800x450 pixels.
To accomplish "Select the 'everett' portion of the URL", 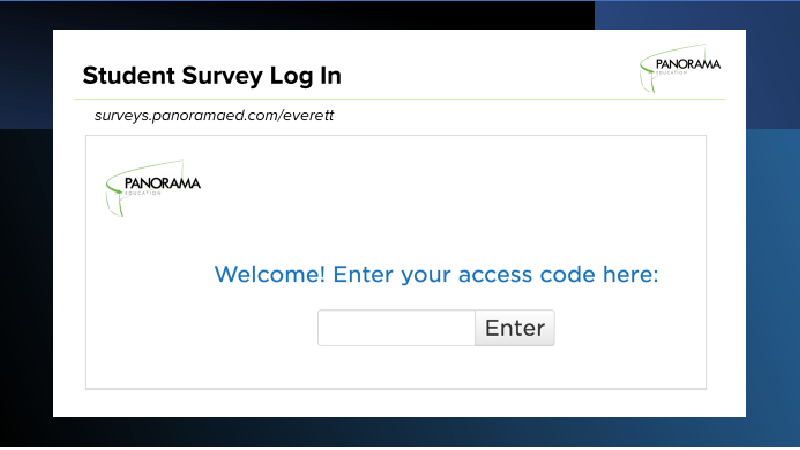I will click(308, 115).
